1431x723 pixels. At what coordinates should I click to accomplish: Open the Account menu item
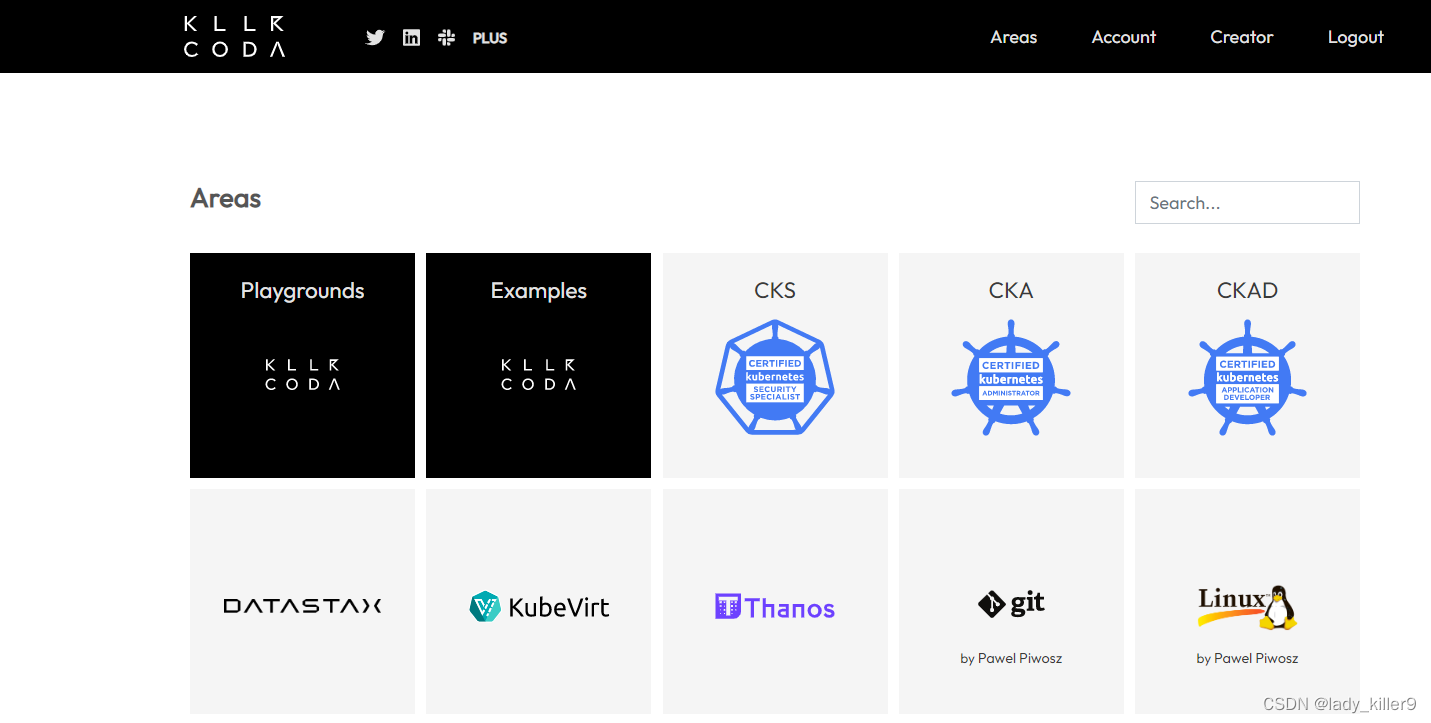(1124, 37)
